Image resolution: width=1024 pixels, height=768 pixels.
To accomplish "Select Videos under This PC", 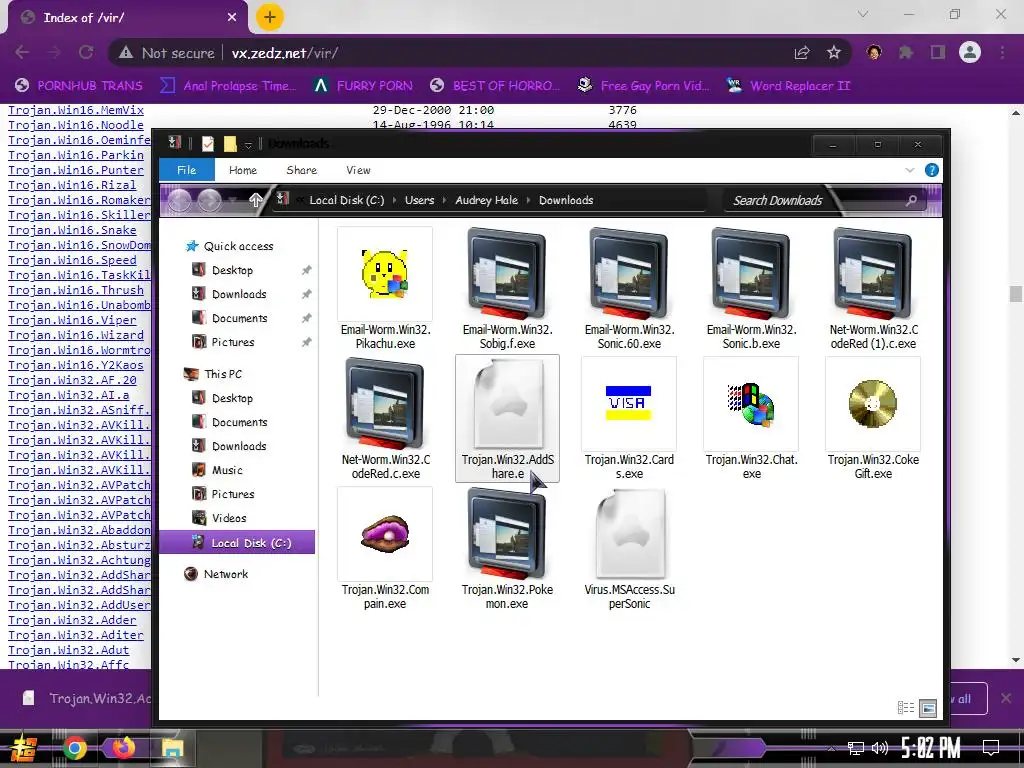I will [219, 518].
